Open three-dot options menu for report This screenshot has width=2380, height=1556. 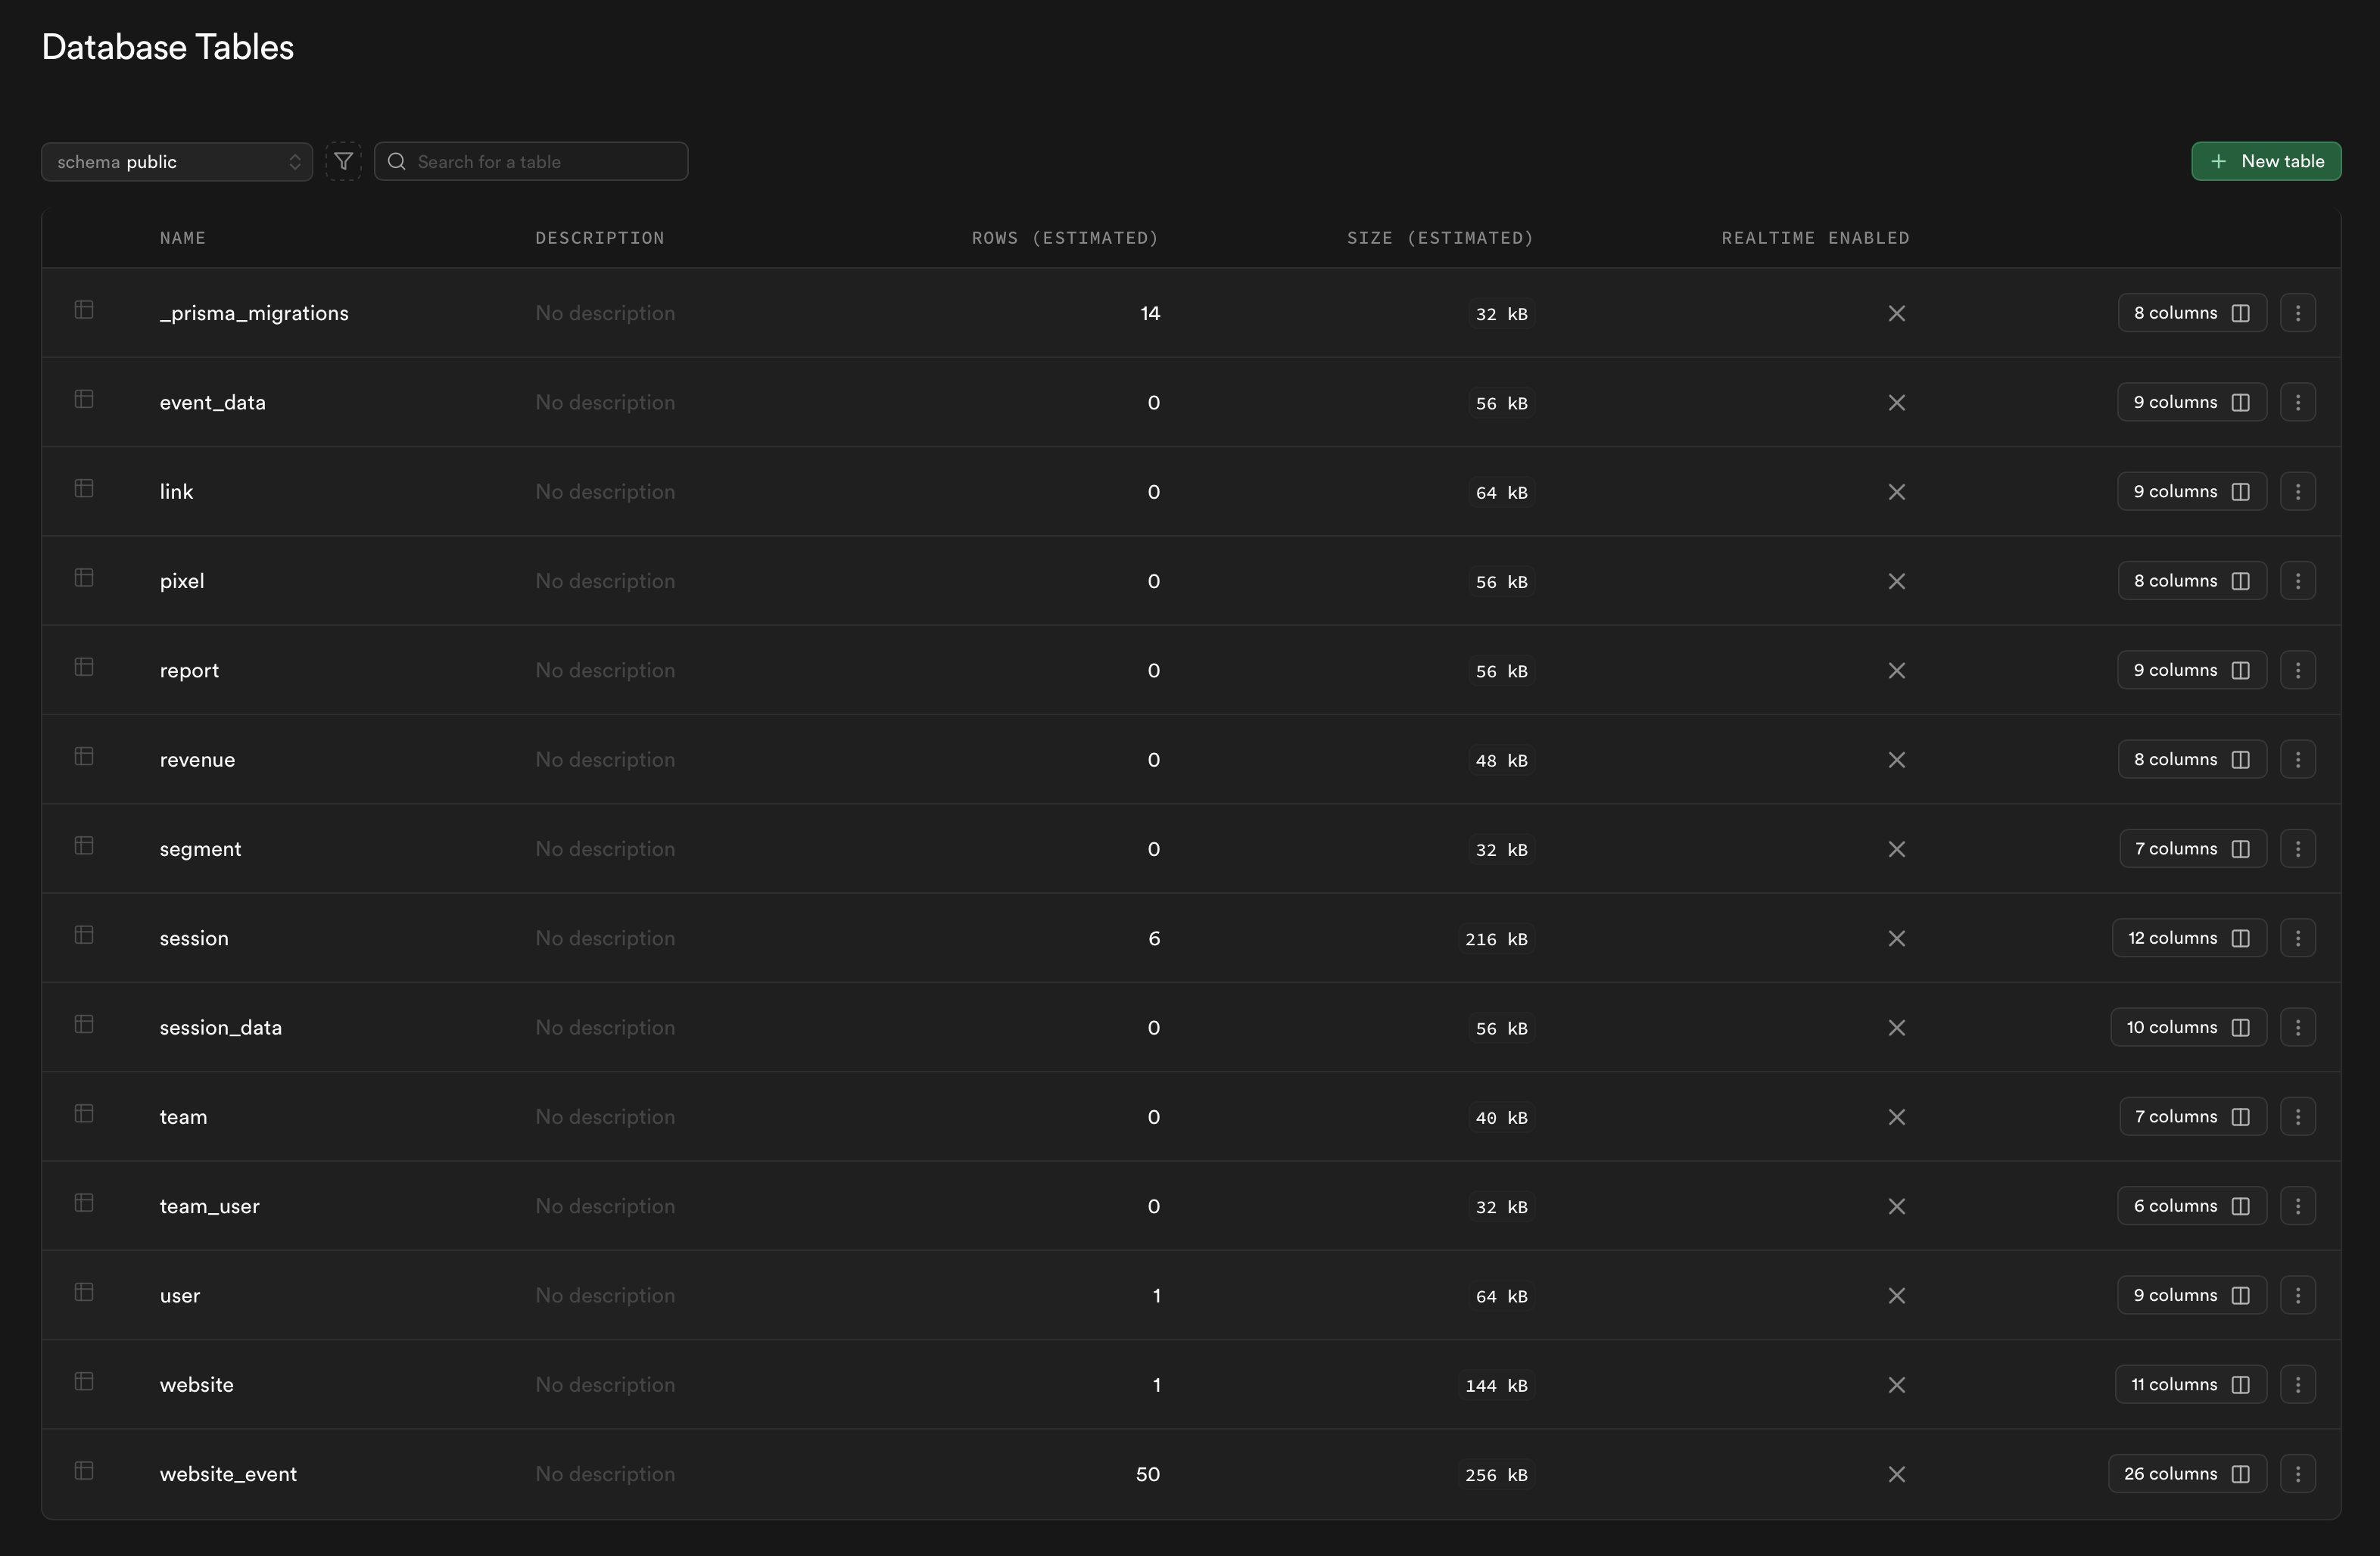(2297, 670)
